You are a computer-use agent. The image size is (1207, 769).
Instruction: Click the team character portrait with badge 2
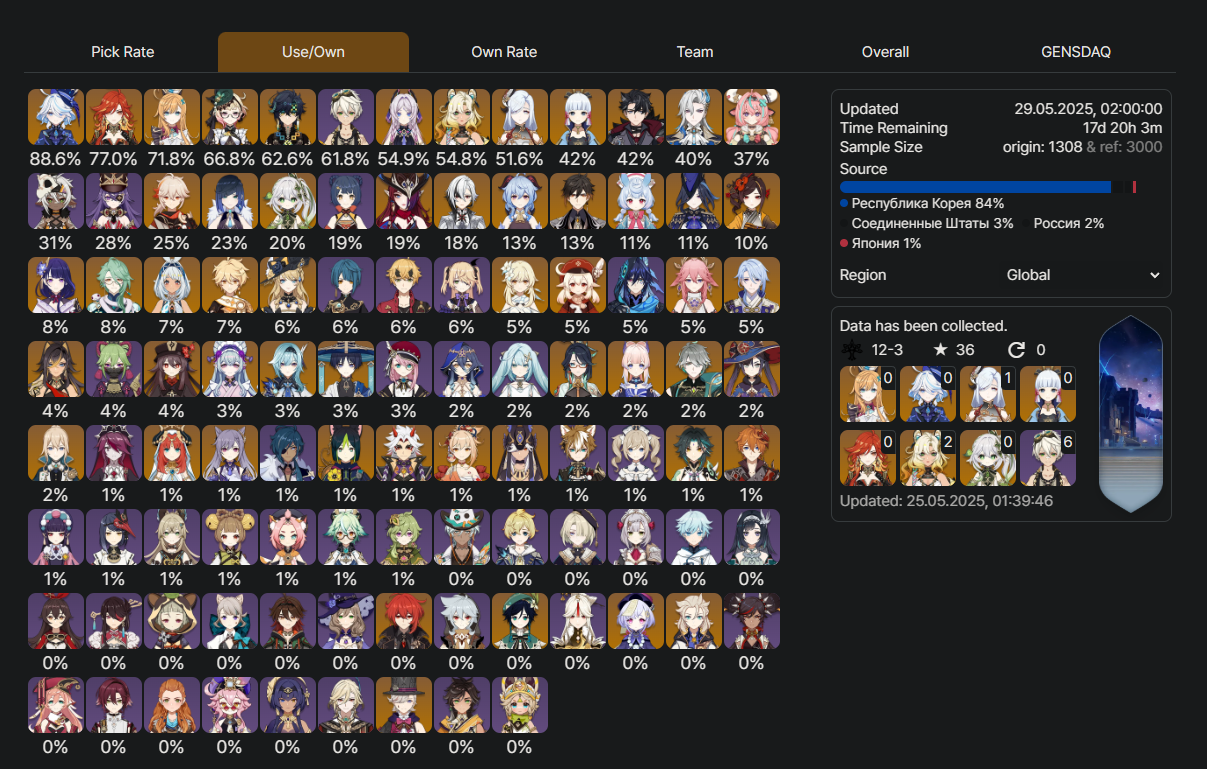click(928, 458)
